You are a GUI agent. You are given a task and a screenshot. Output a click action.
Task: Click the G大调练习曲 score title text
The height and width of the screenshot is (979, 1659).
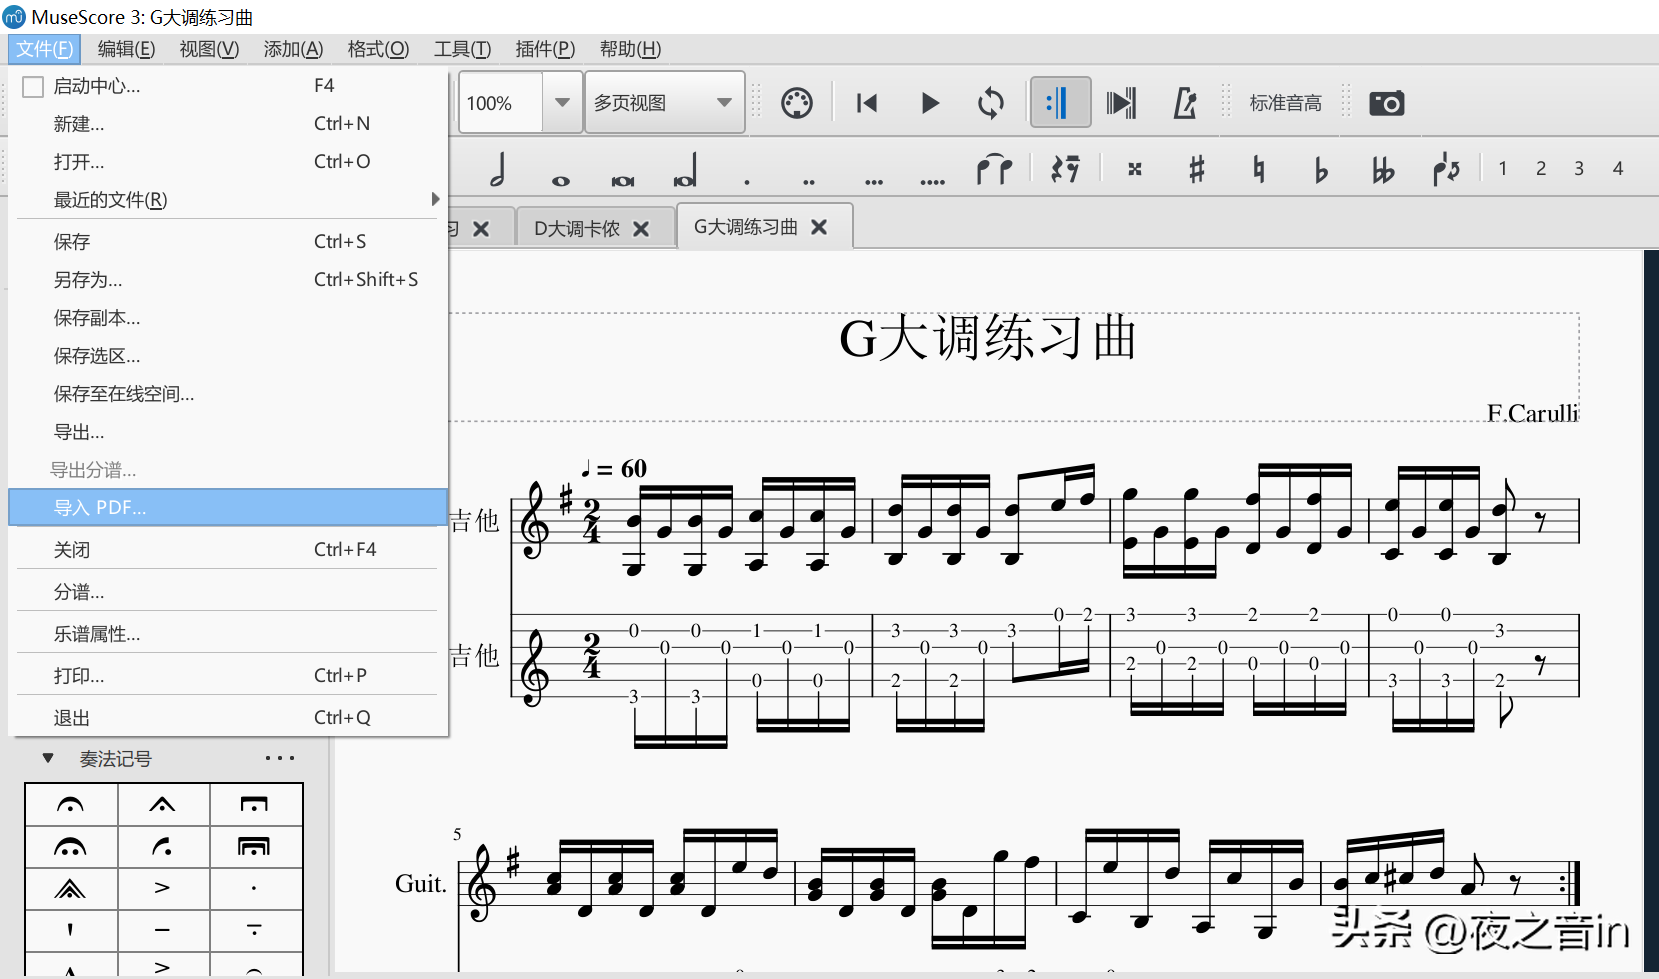[x=987, y=338]
